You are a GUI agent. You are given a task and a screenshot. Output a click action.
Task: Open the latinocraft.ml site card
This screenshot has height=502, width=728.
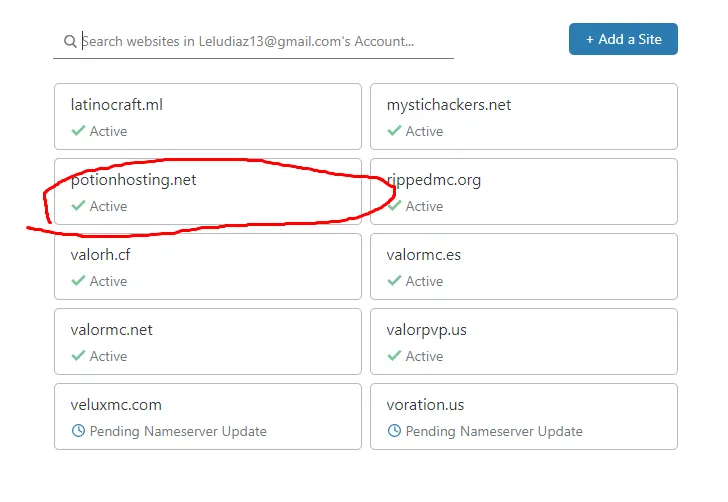coord(208,116)
